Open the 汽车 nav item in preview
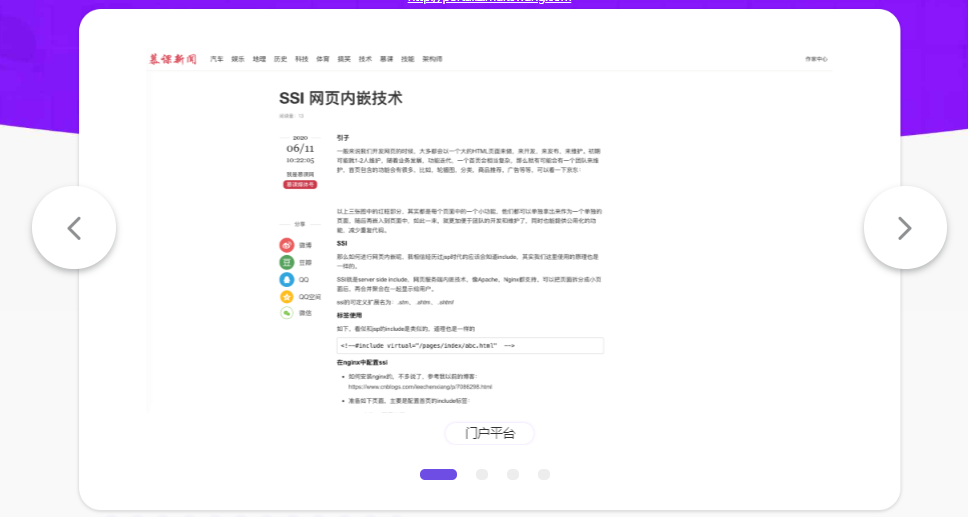The image size is (968, 517). pyautogui.click(x=217, y=59)
